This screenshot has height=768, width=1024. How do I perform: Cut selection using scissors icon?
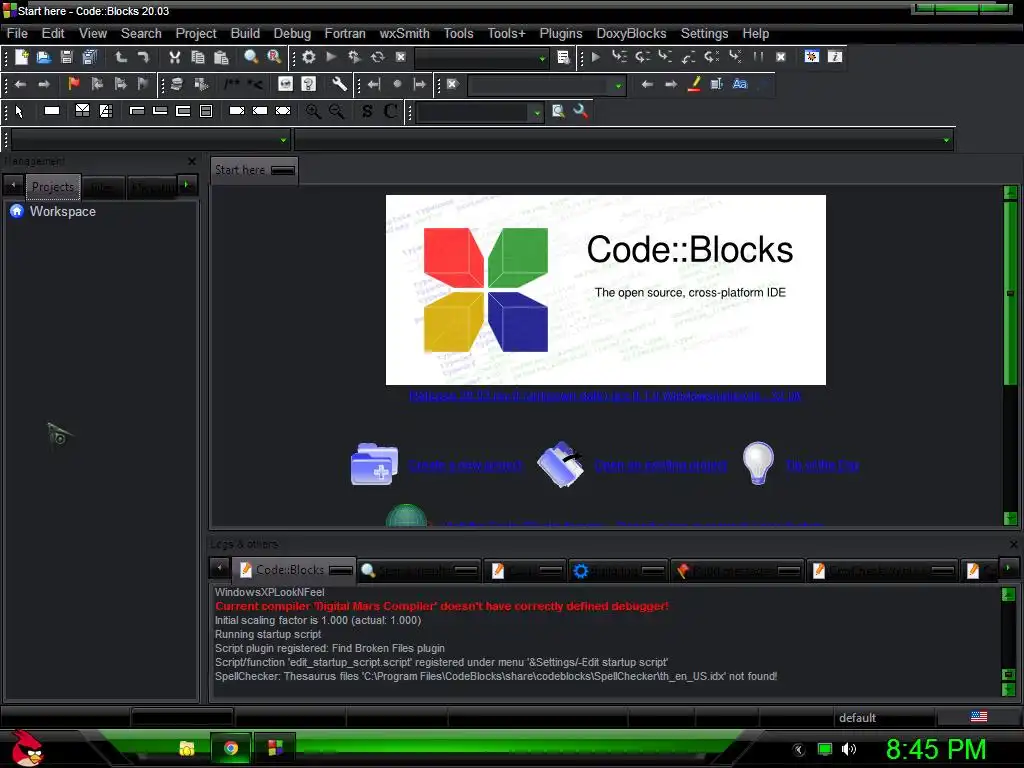click(x=174, y=57)
